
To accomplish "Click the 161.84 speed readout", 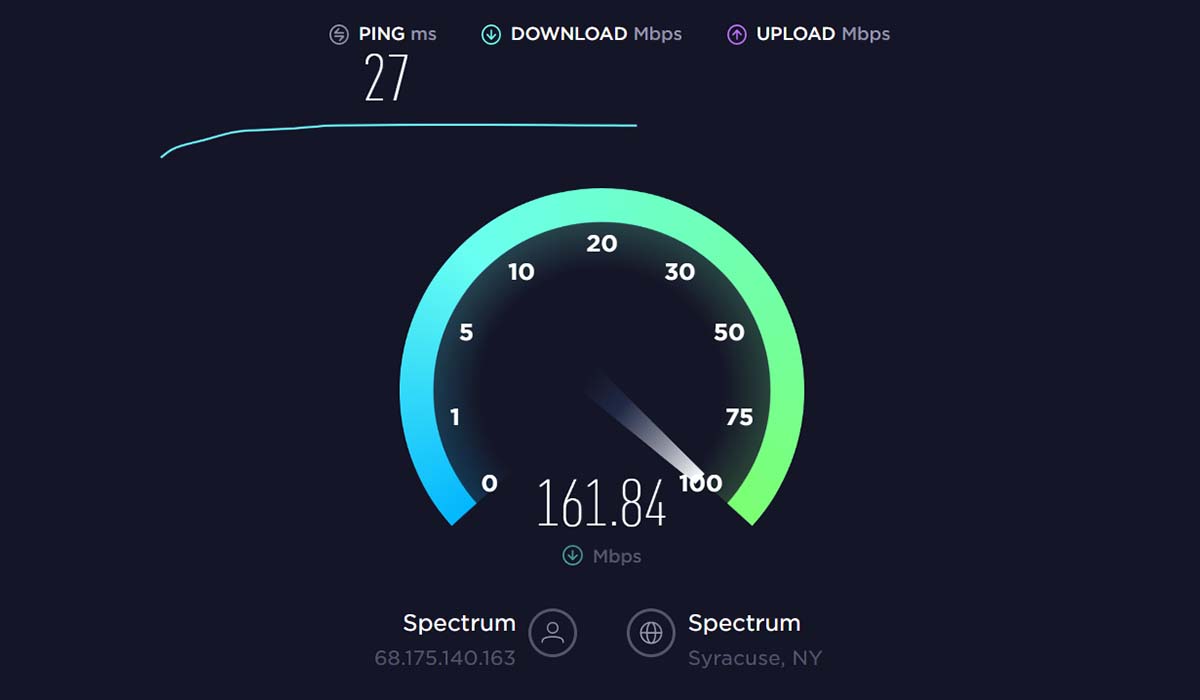I will click(602, 502).
